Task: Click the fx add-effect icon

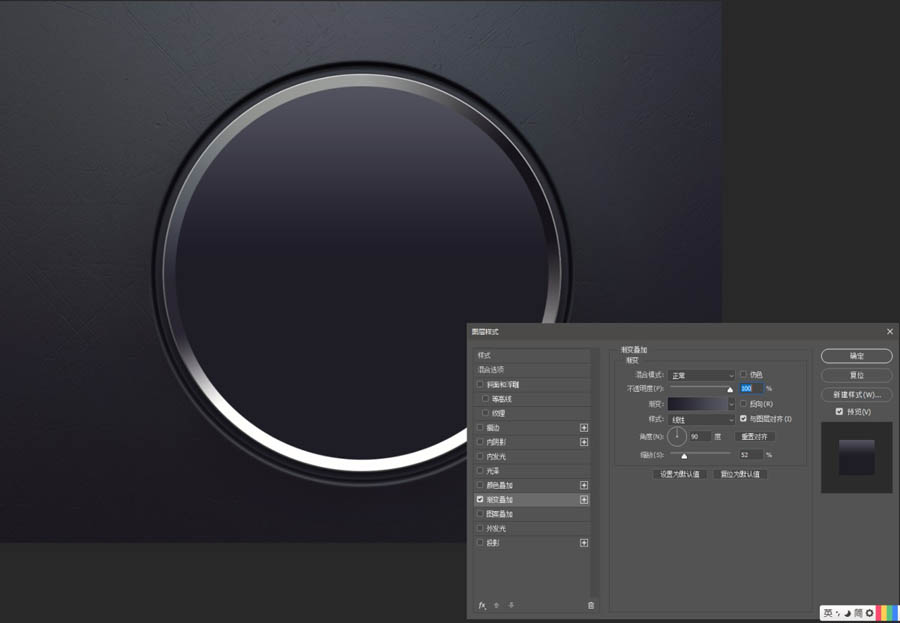Action: [x=481, y=605]
